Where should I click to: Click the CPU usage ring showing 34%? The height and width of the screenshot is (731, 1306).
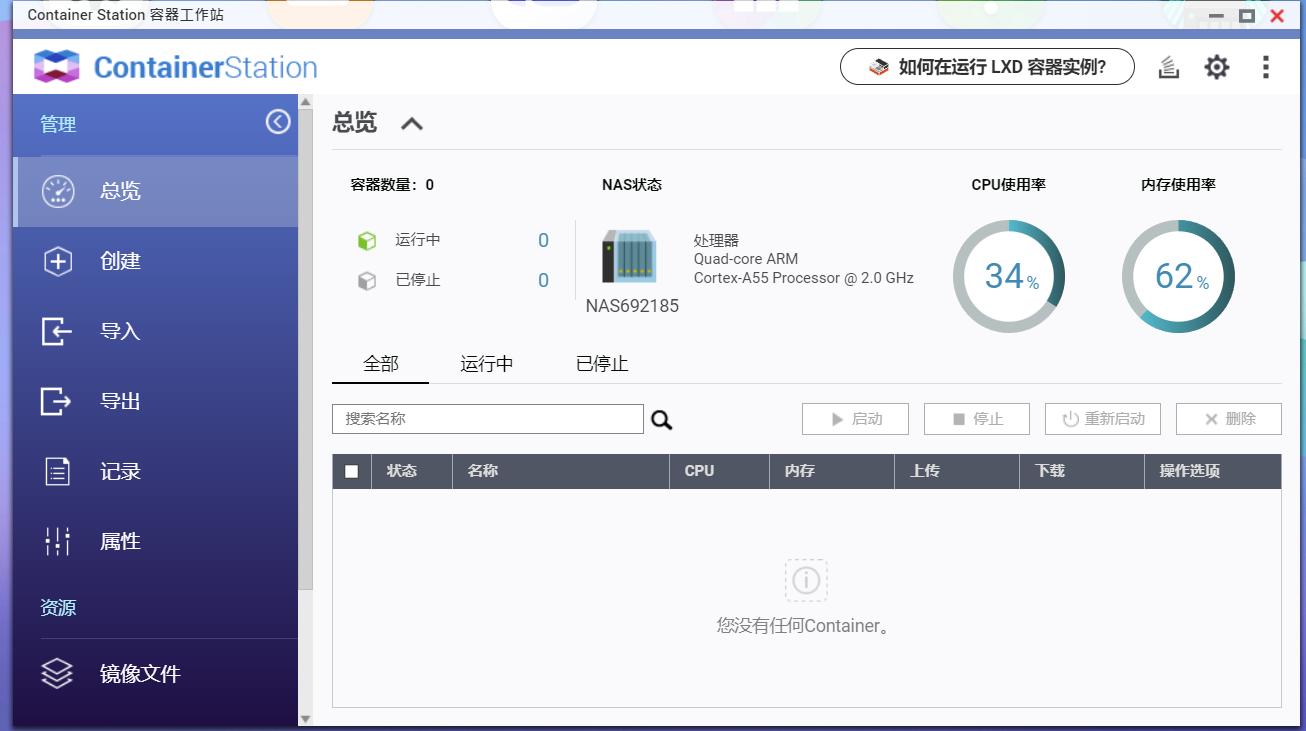(x=1009, y=276)
